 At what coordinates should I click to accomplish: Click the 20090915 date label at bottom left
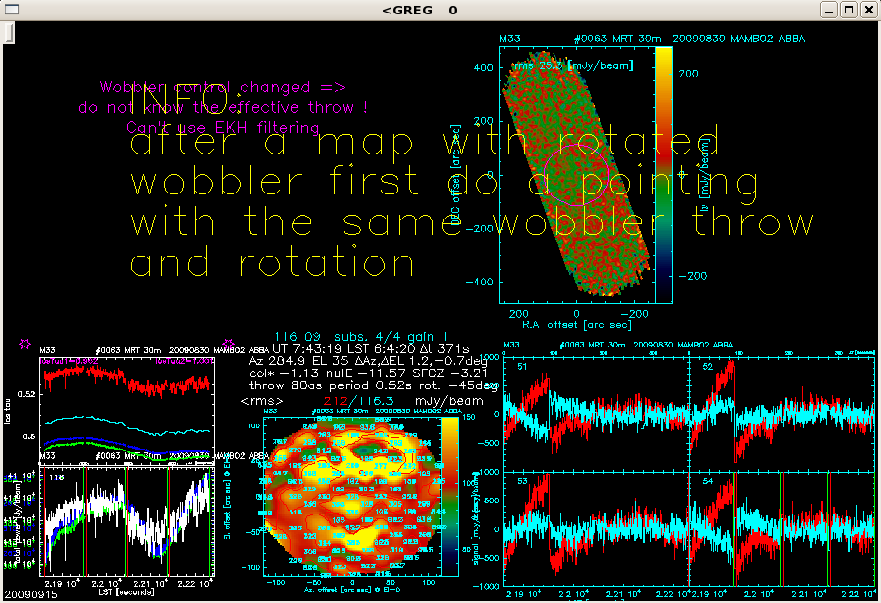click(28, 594)
